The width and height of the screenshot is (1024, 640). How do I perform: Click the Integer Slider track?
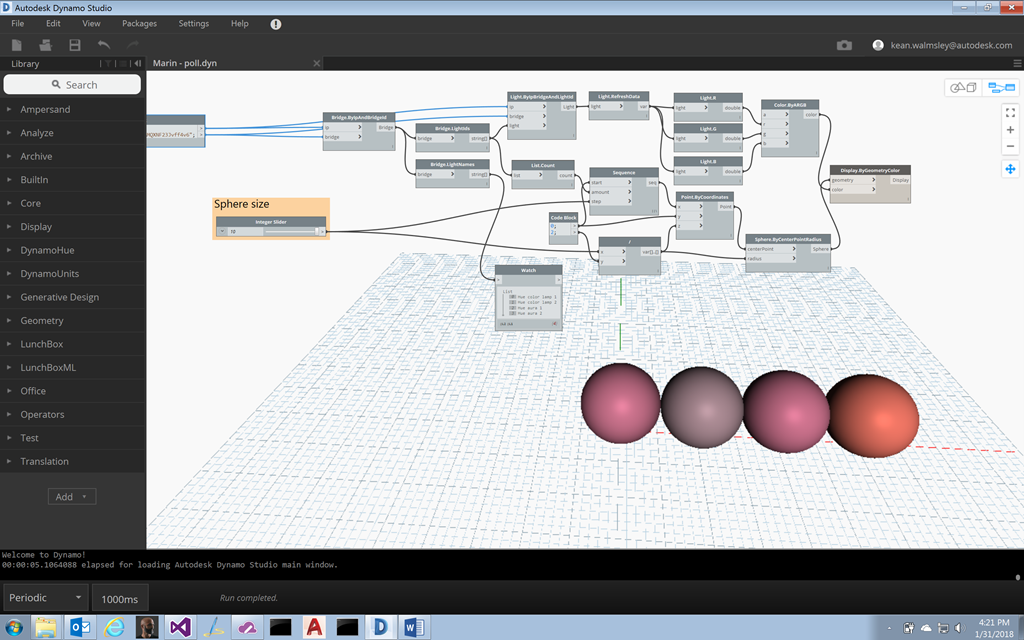coord(289,231)
